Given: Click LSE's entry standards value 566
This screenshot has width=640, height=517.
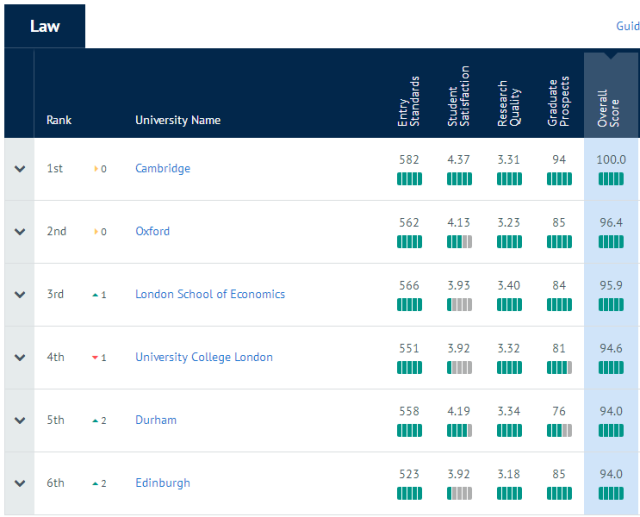Looking at the screenshot, I should [x=409, y=285].
